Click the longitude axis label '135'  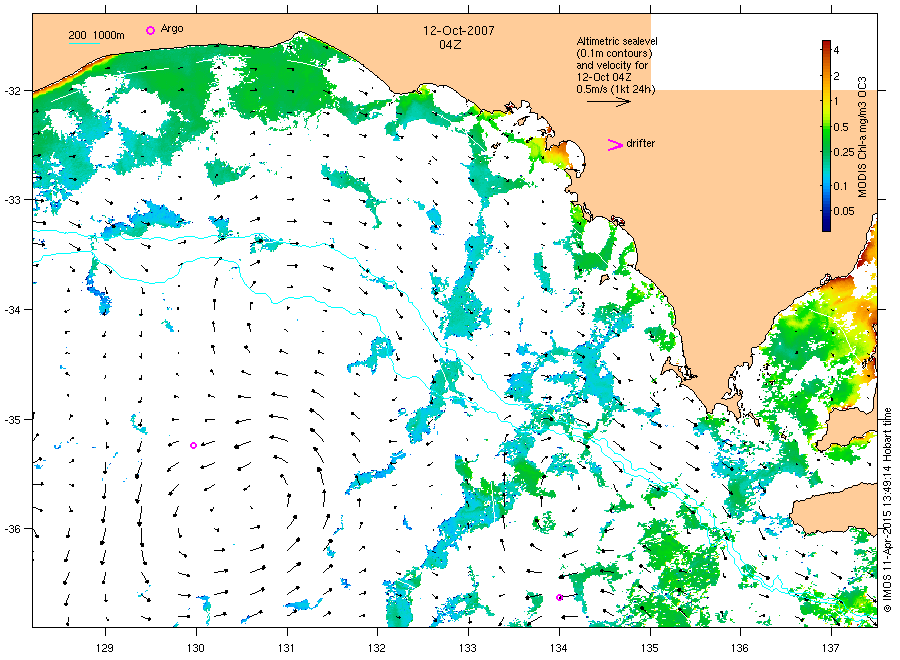tap(650, 648)
